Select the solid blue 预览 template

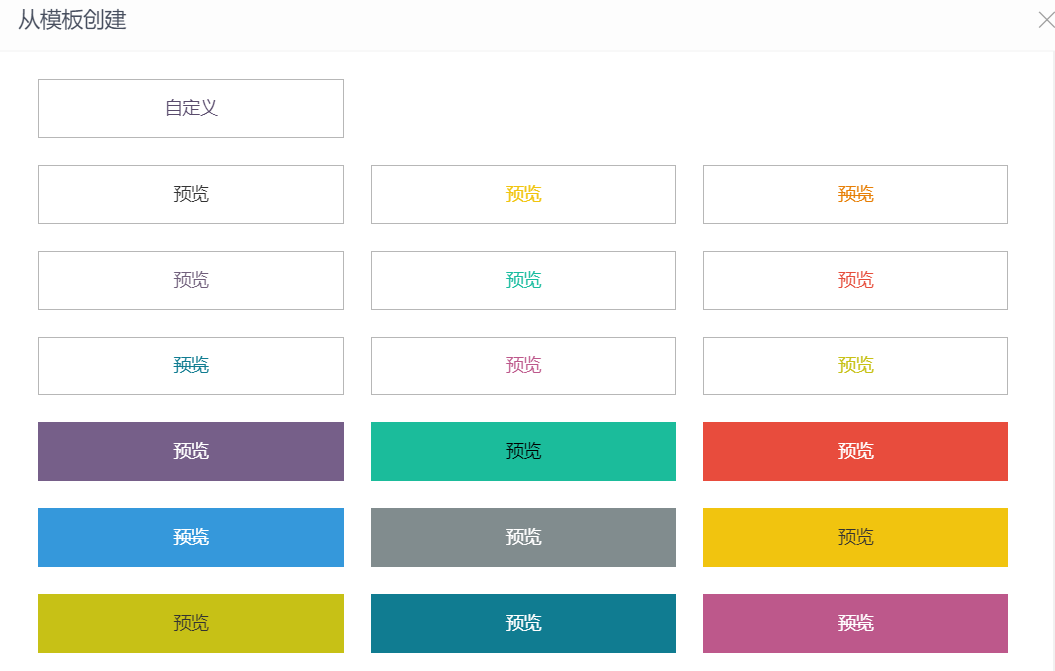[191, 537]
